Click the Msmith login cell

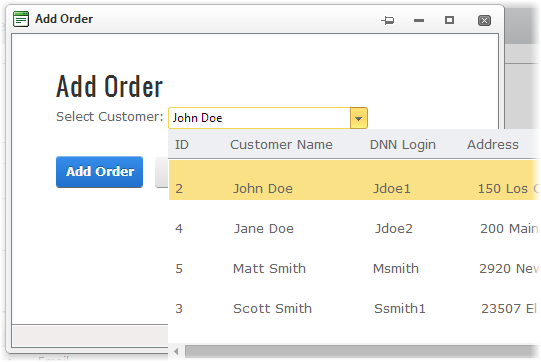coord(396,269)
